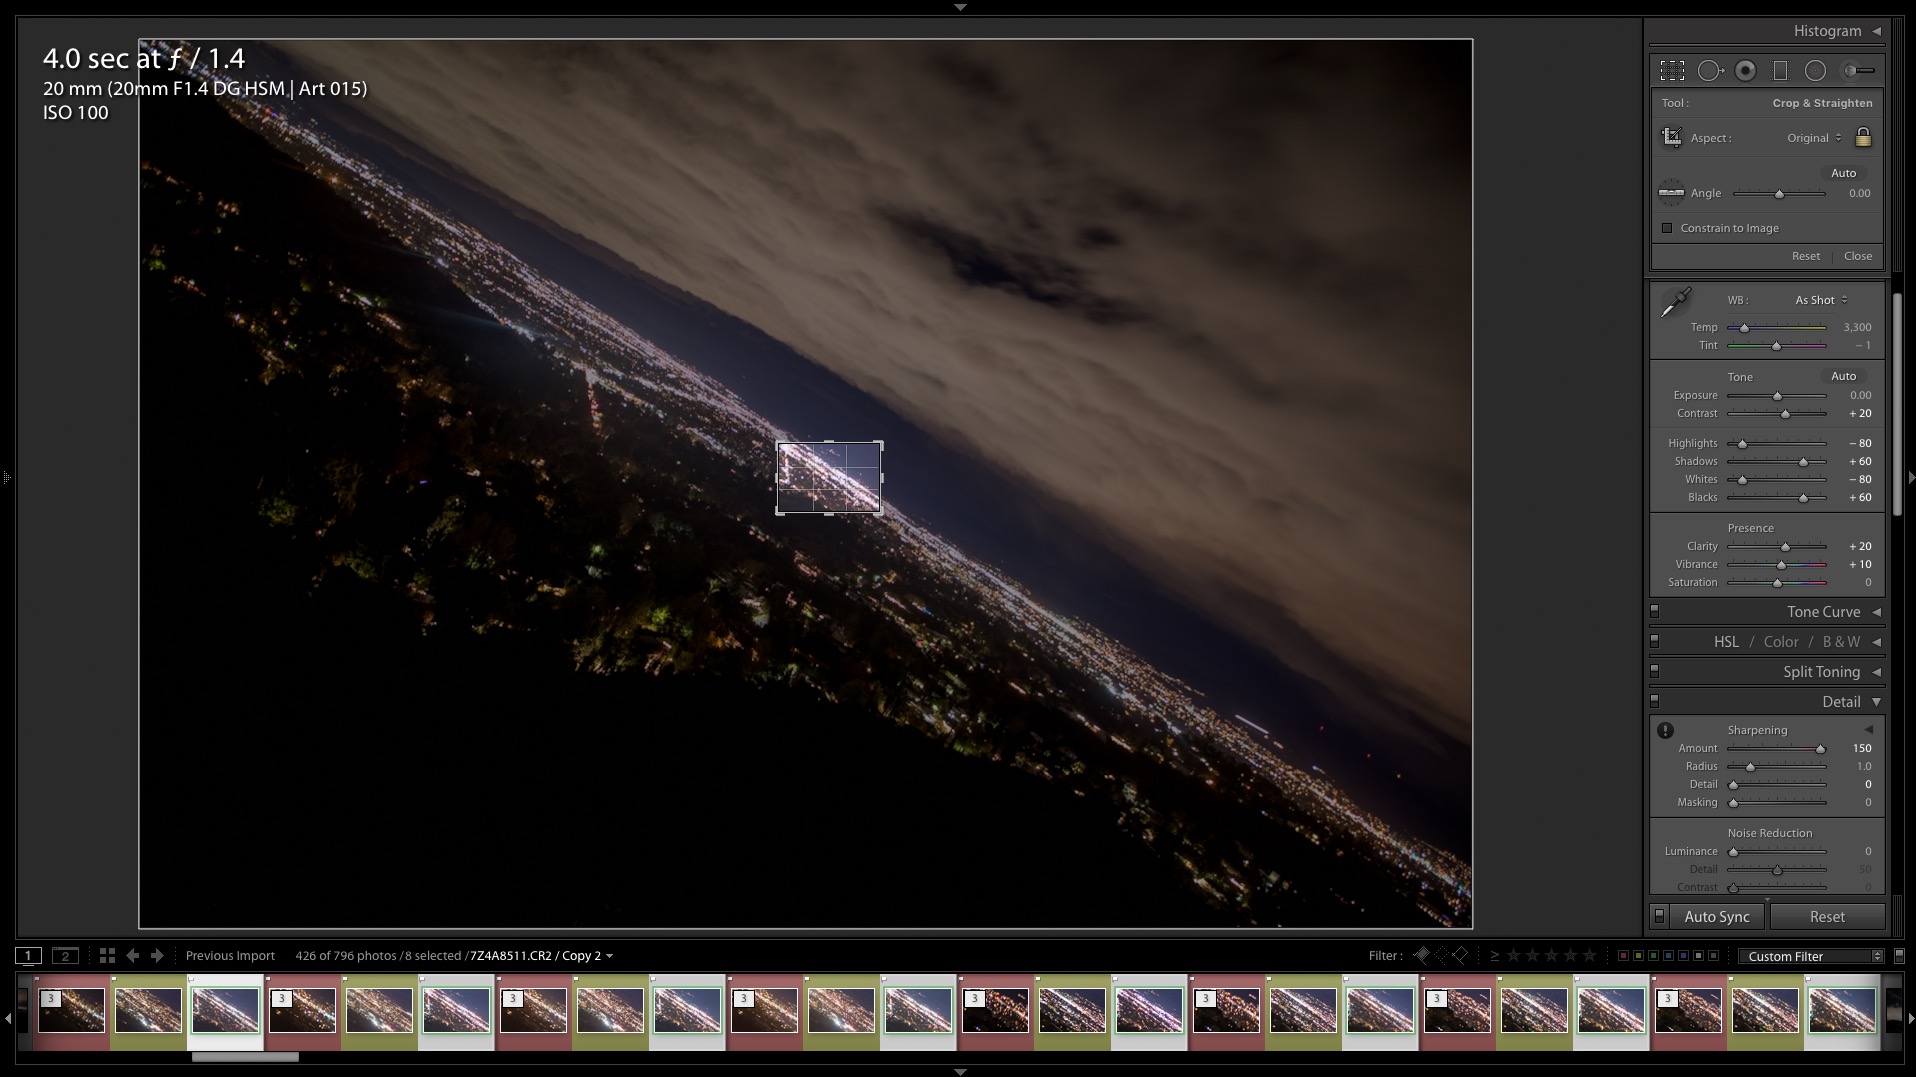Select the Radial Filter tool
Screen dimensions: 1916x1077
[x=1815, y=70]
